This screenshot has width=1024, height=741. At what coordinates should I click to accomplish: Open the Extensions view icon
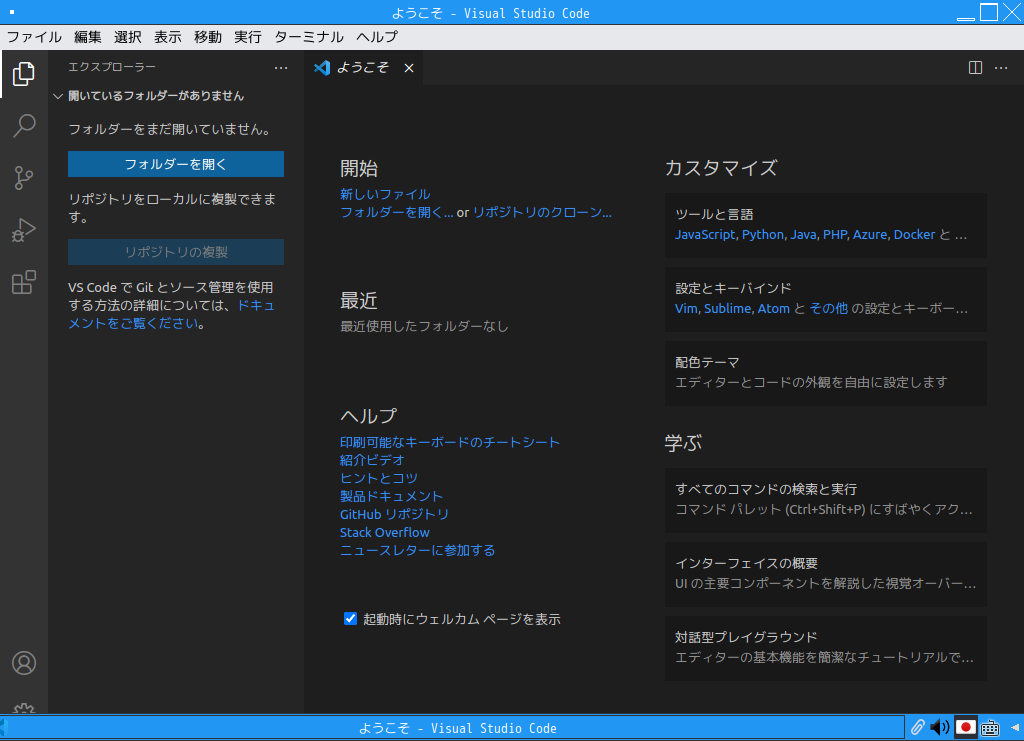pos(24,283)
